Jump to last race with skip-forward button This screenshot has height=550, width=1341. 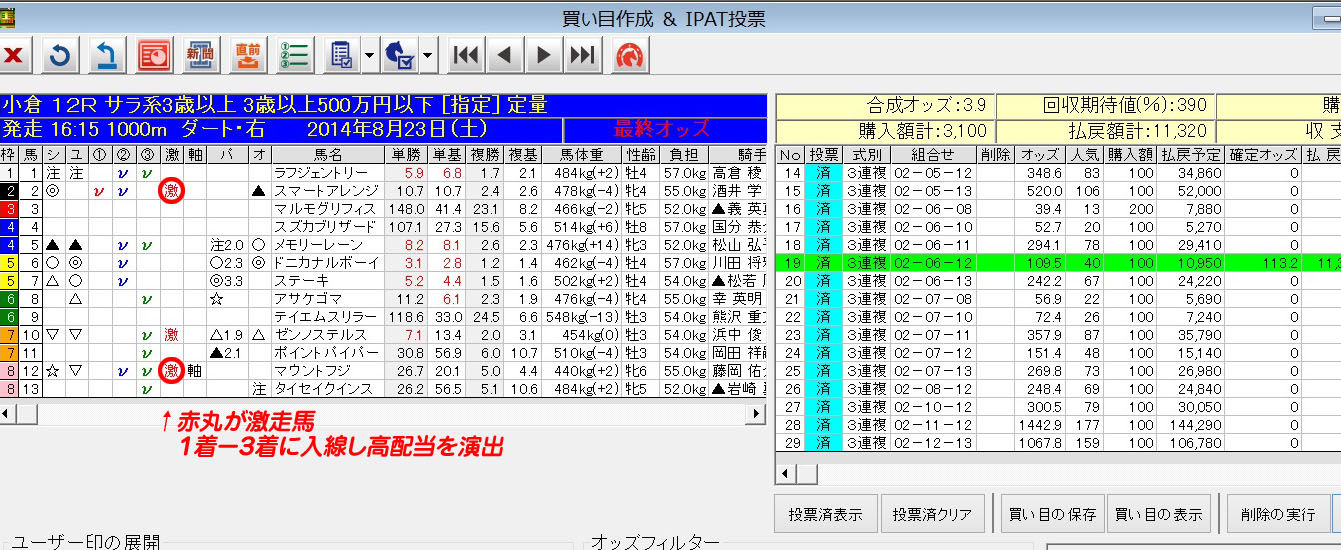582,55
